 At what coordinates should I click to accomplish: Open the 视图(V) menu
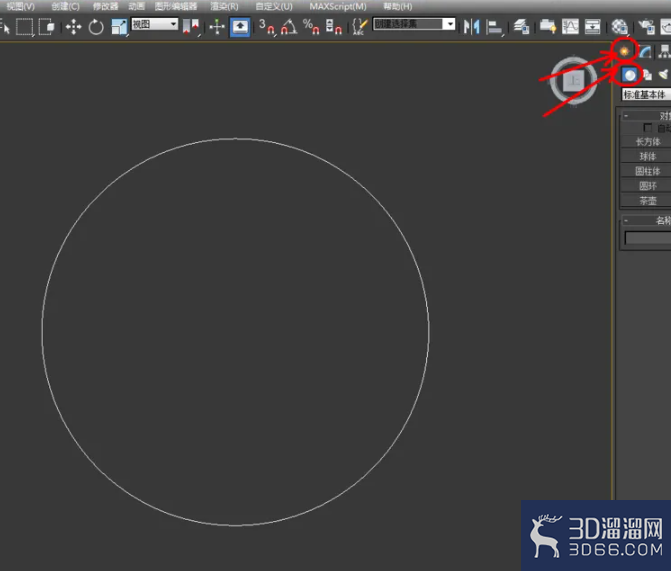[21, 6]
